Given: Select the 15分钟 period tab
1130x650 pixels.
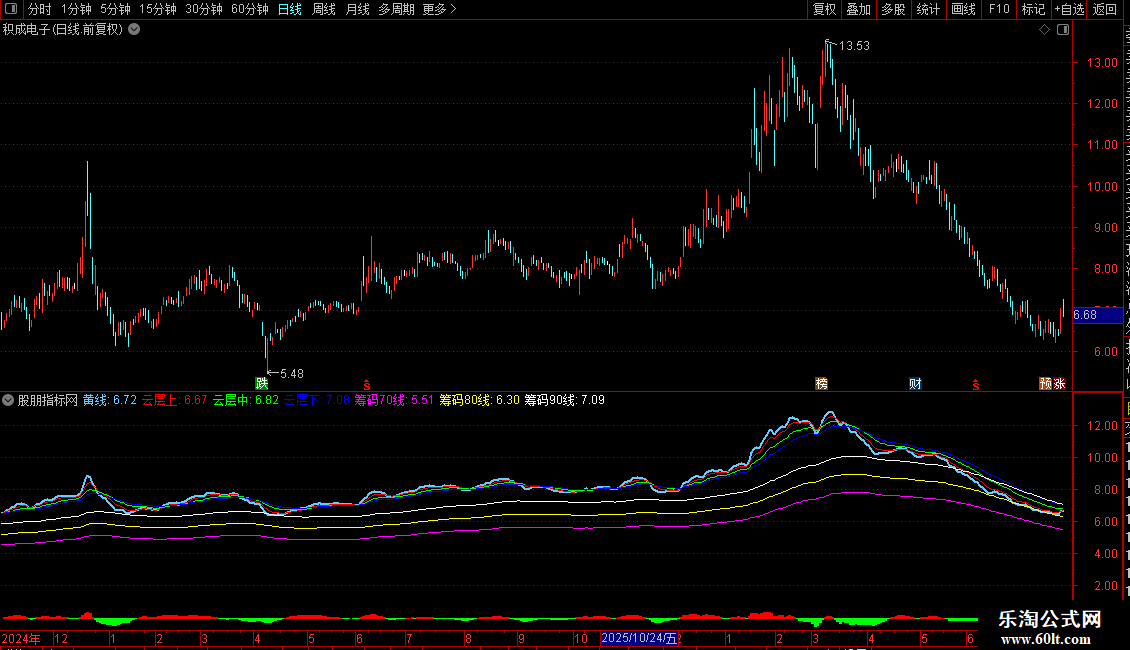Looking at the screenshot, I should [158, 9].
